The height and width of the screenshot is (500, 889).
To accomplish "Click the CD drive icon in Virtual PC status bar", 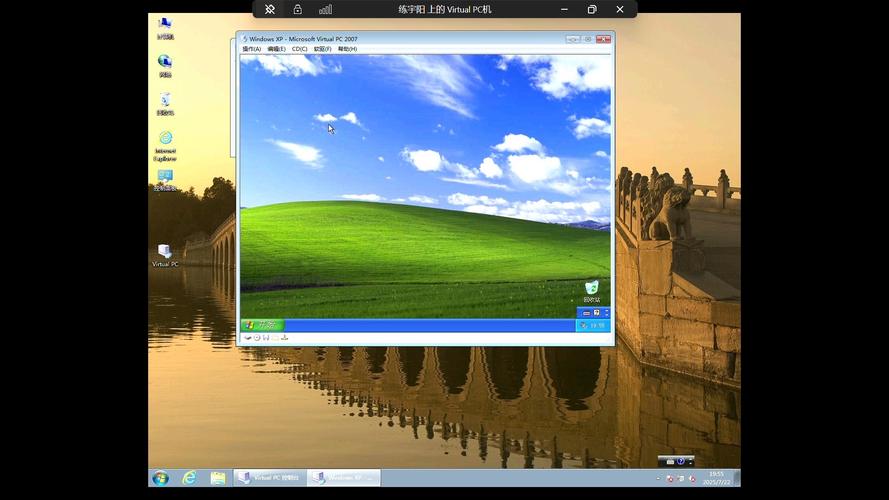I will coord(257,338).
